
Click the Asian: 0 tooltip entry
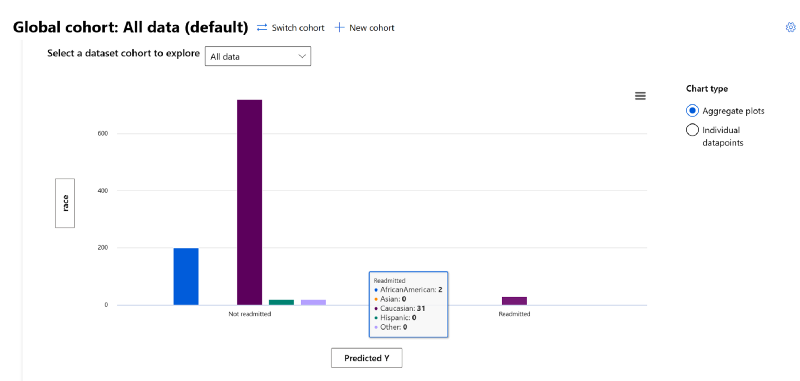[390, 299]
